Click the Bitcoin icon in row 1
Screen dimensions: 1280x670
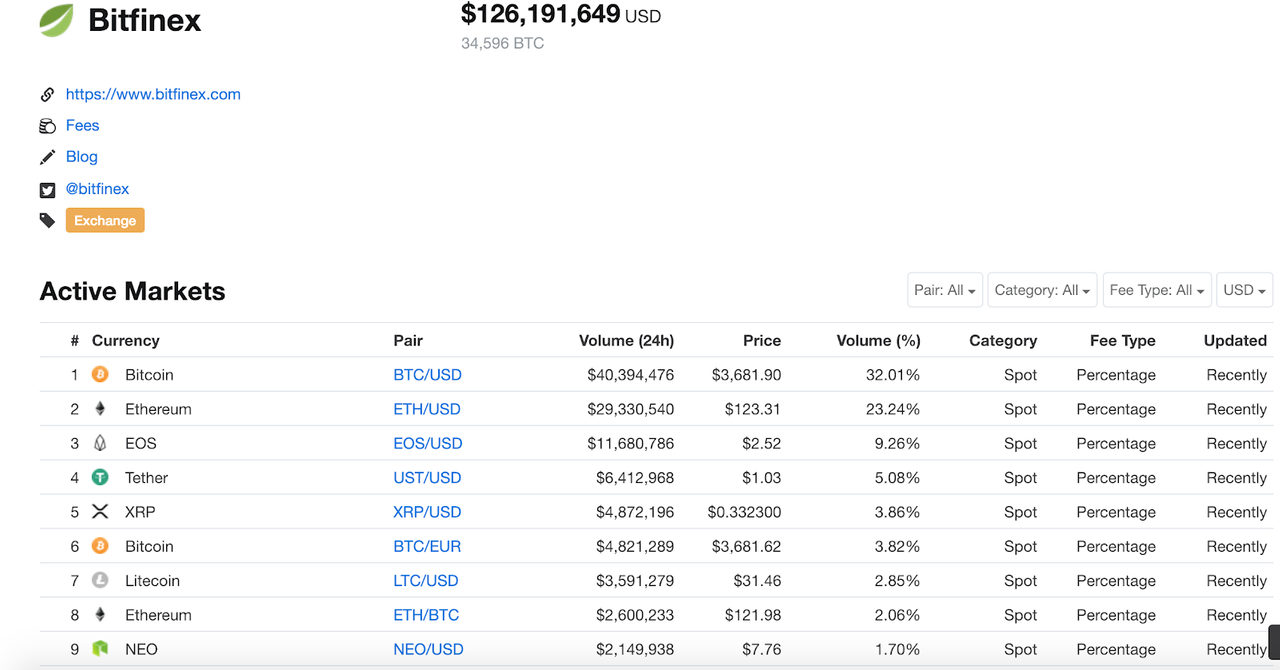tap(100, 375)
